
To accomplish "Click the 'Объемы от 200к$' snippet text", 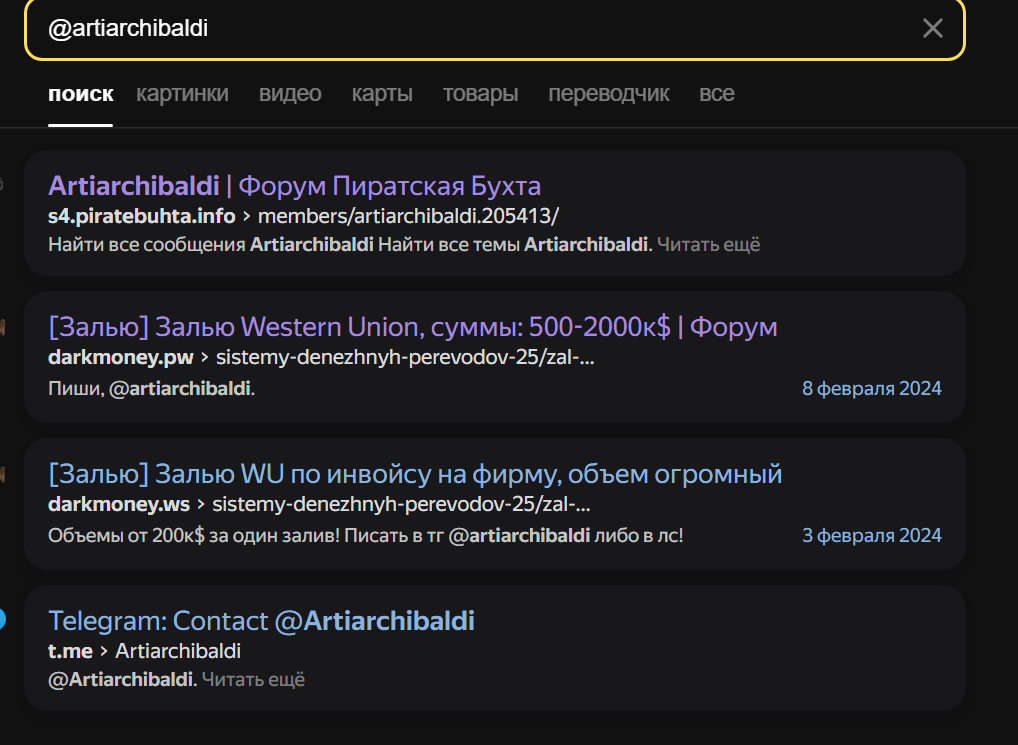I will (x=366, y=536).
